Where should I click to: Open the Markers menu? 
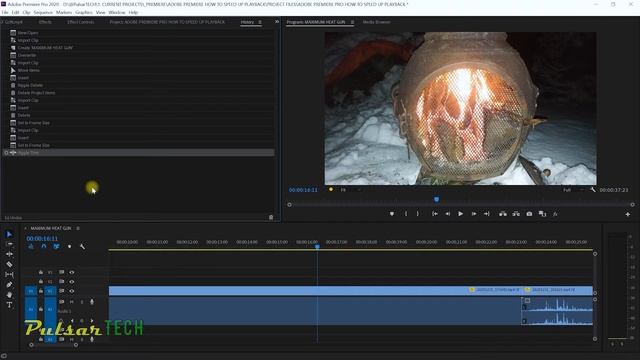(x=64, y=13)
